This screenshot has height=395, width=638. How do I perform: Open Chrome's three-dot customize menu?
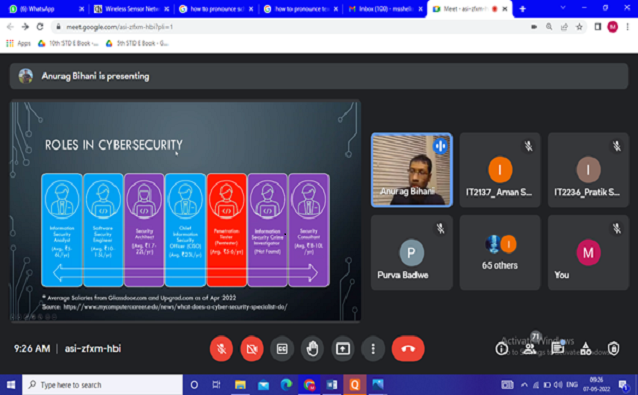pos(627,27)
